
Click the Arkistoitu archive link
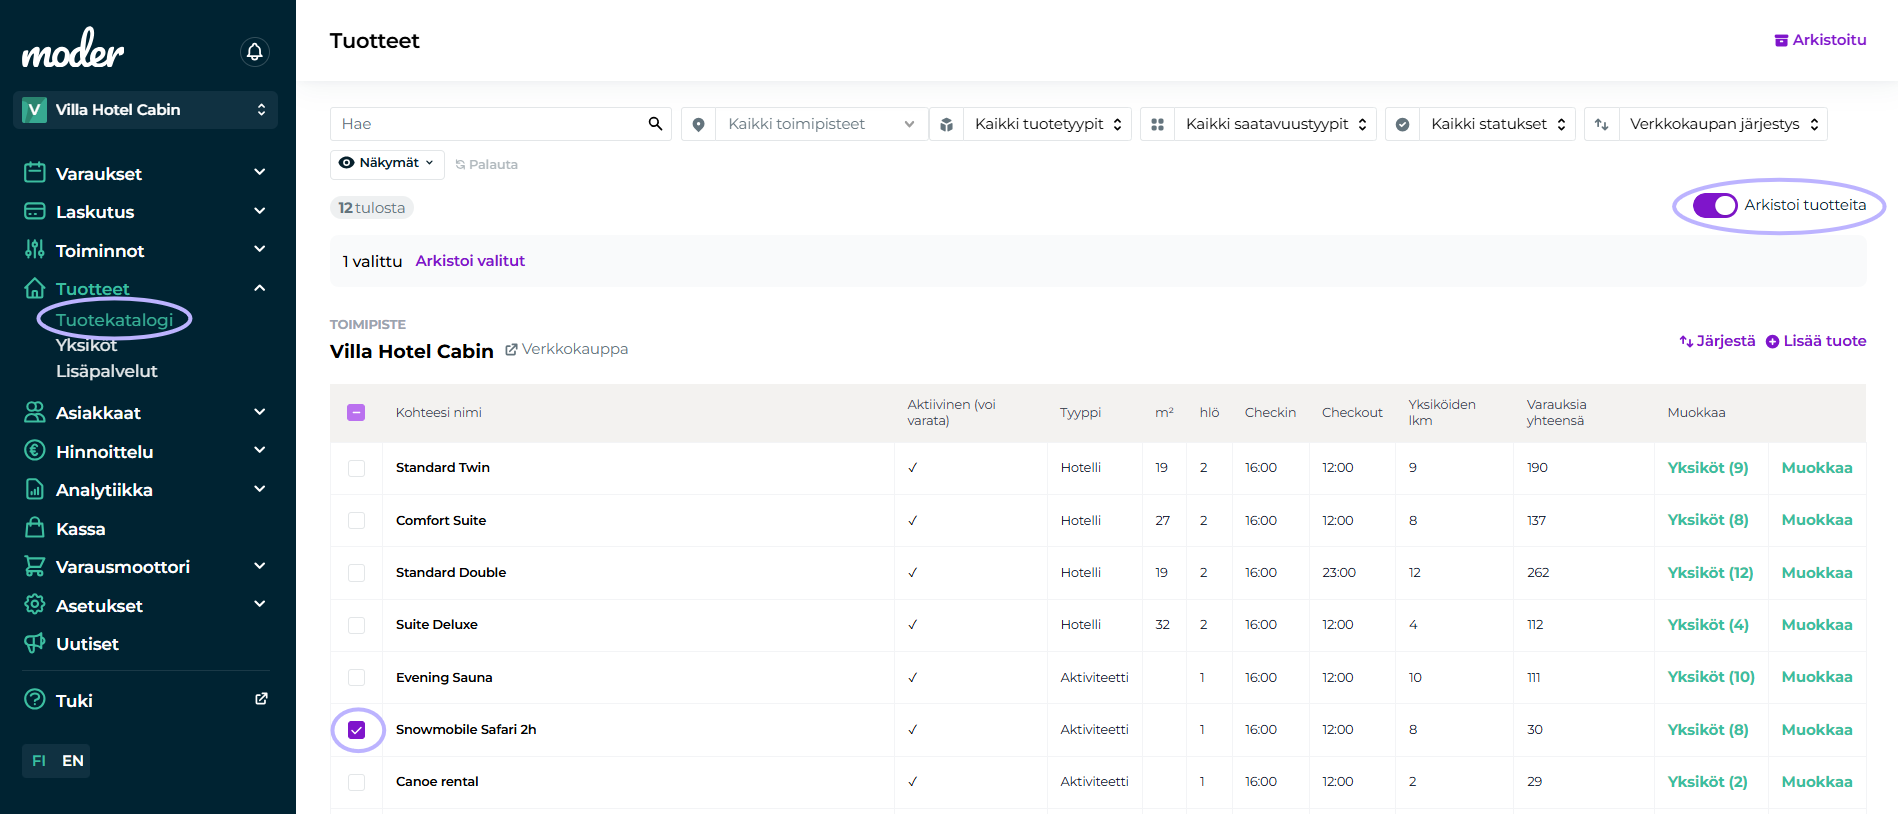[x=1820, y=40]
